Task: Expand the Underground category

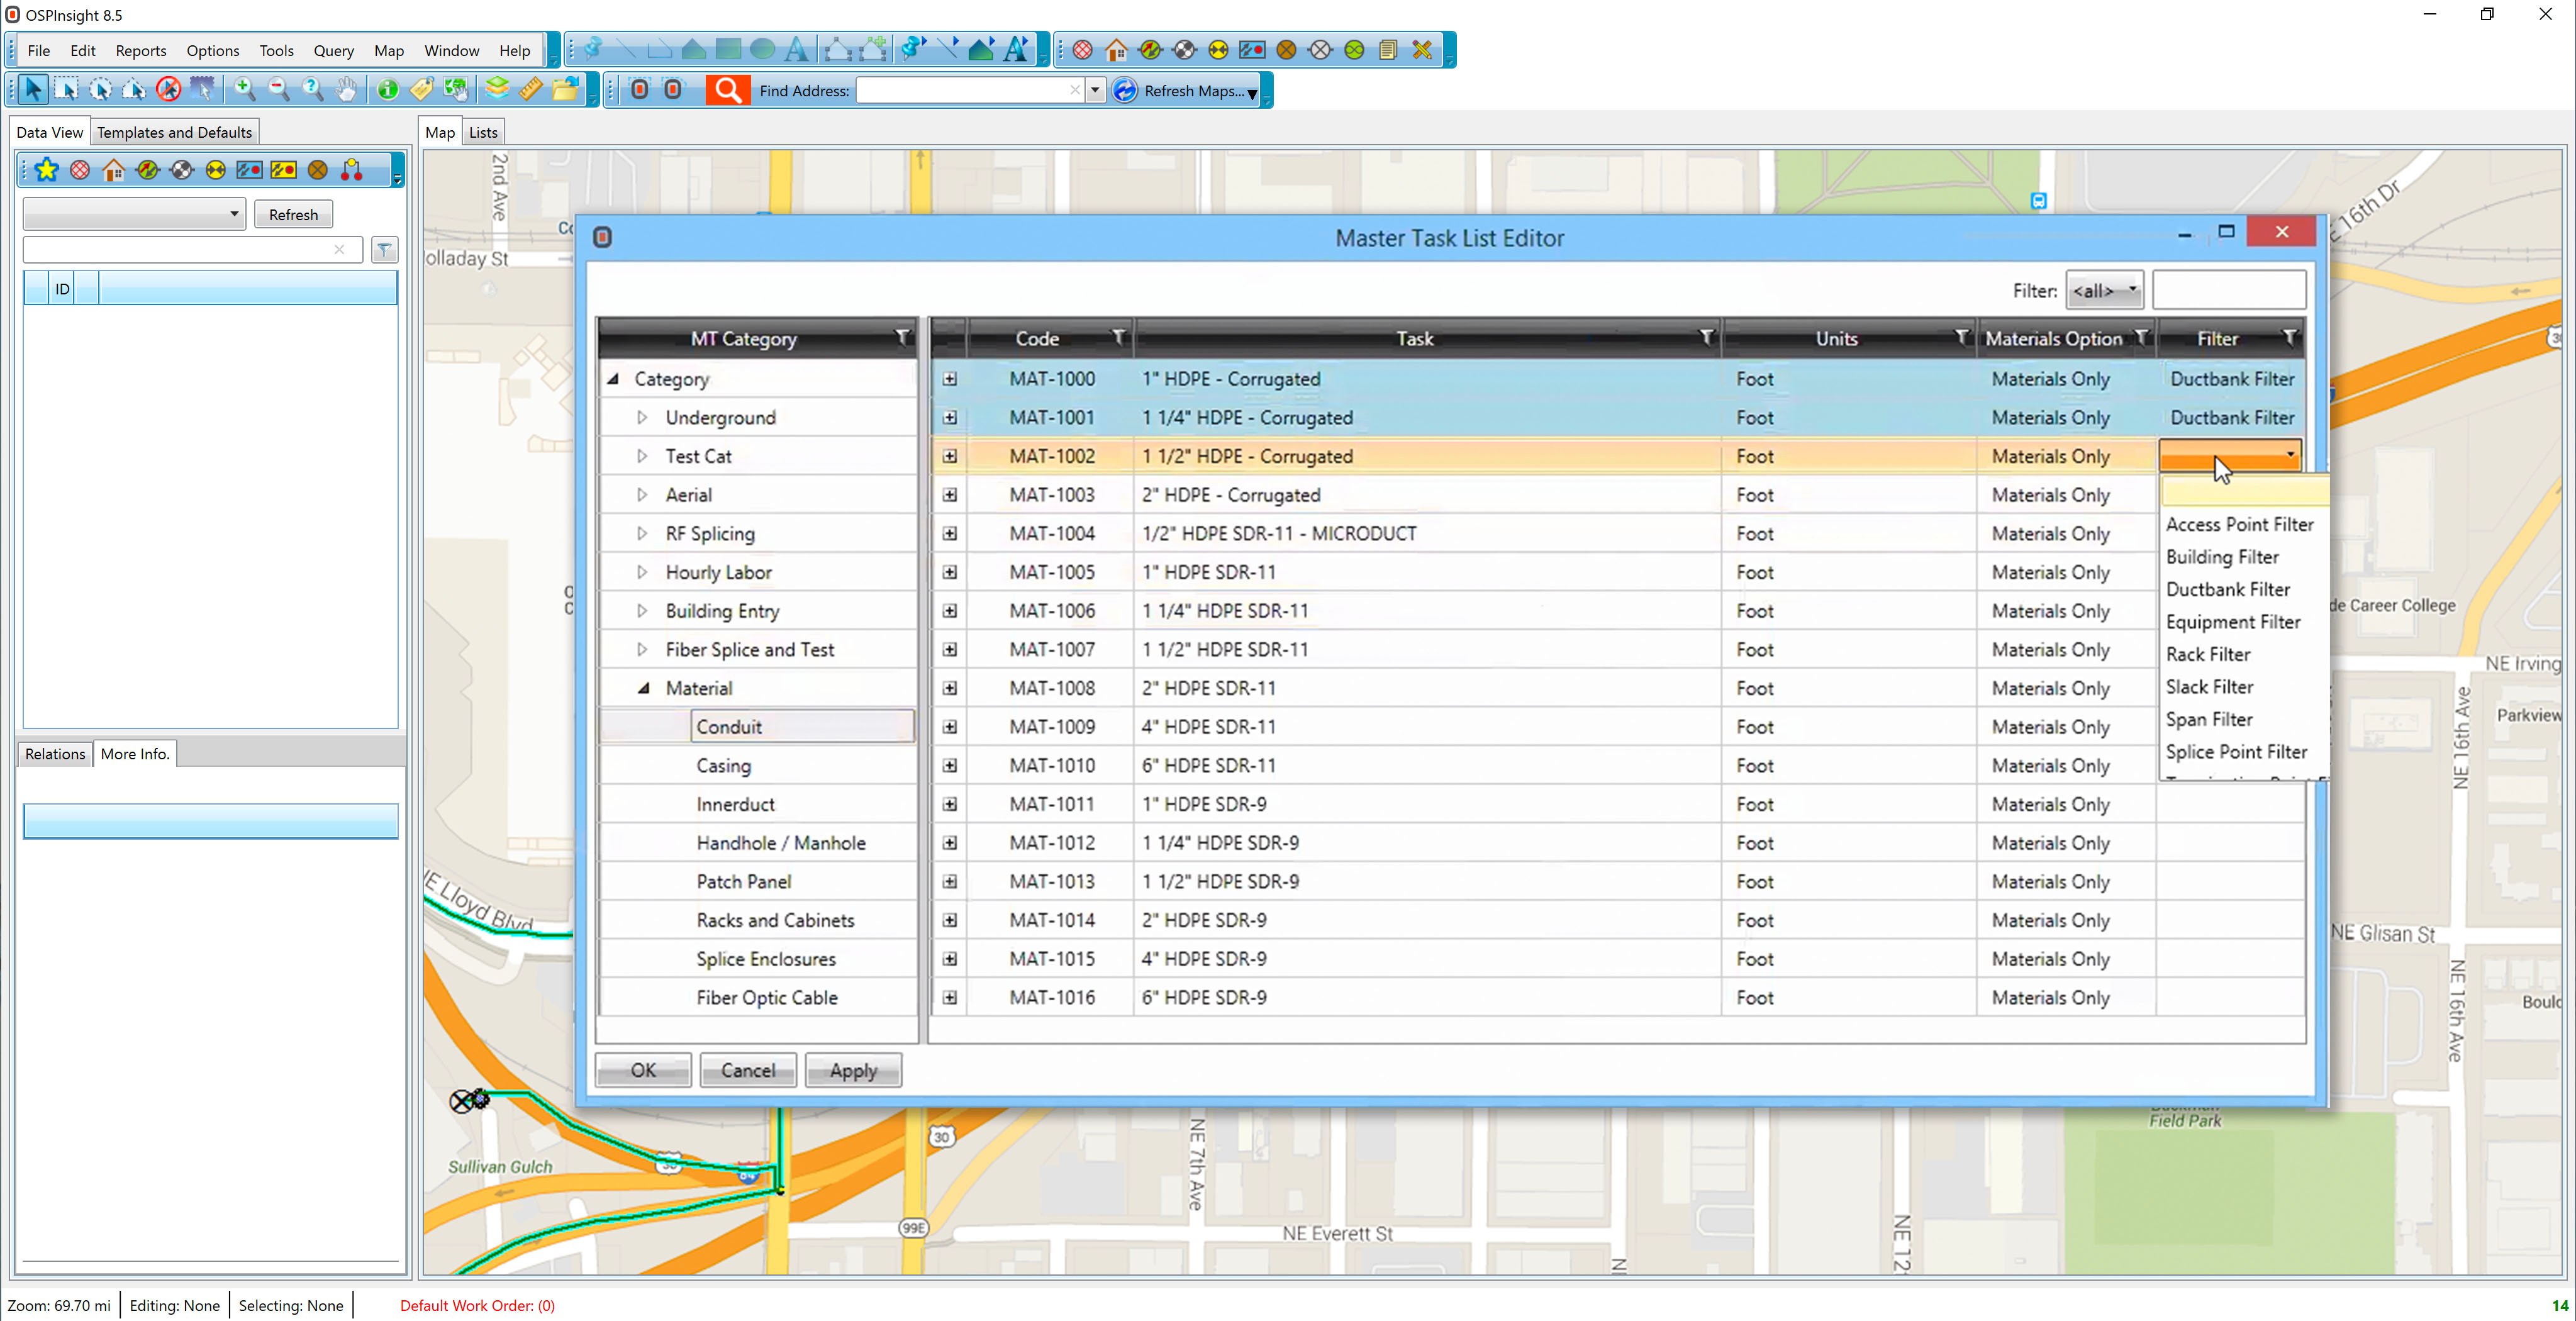Action: (x=643, y=417)
